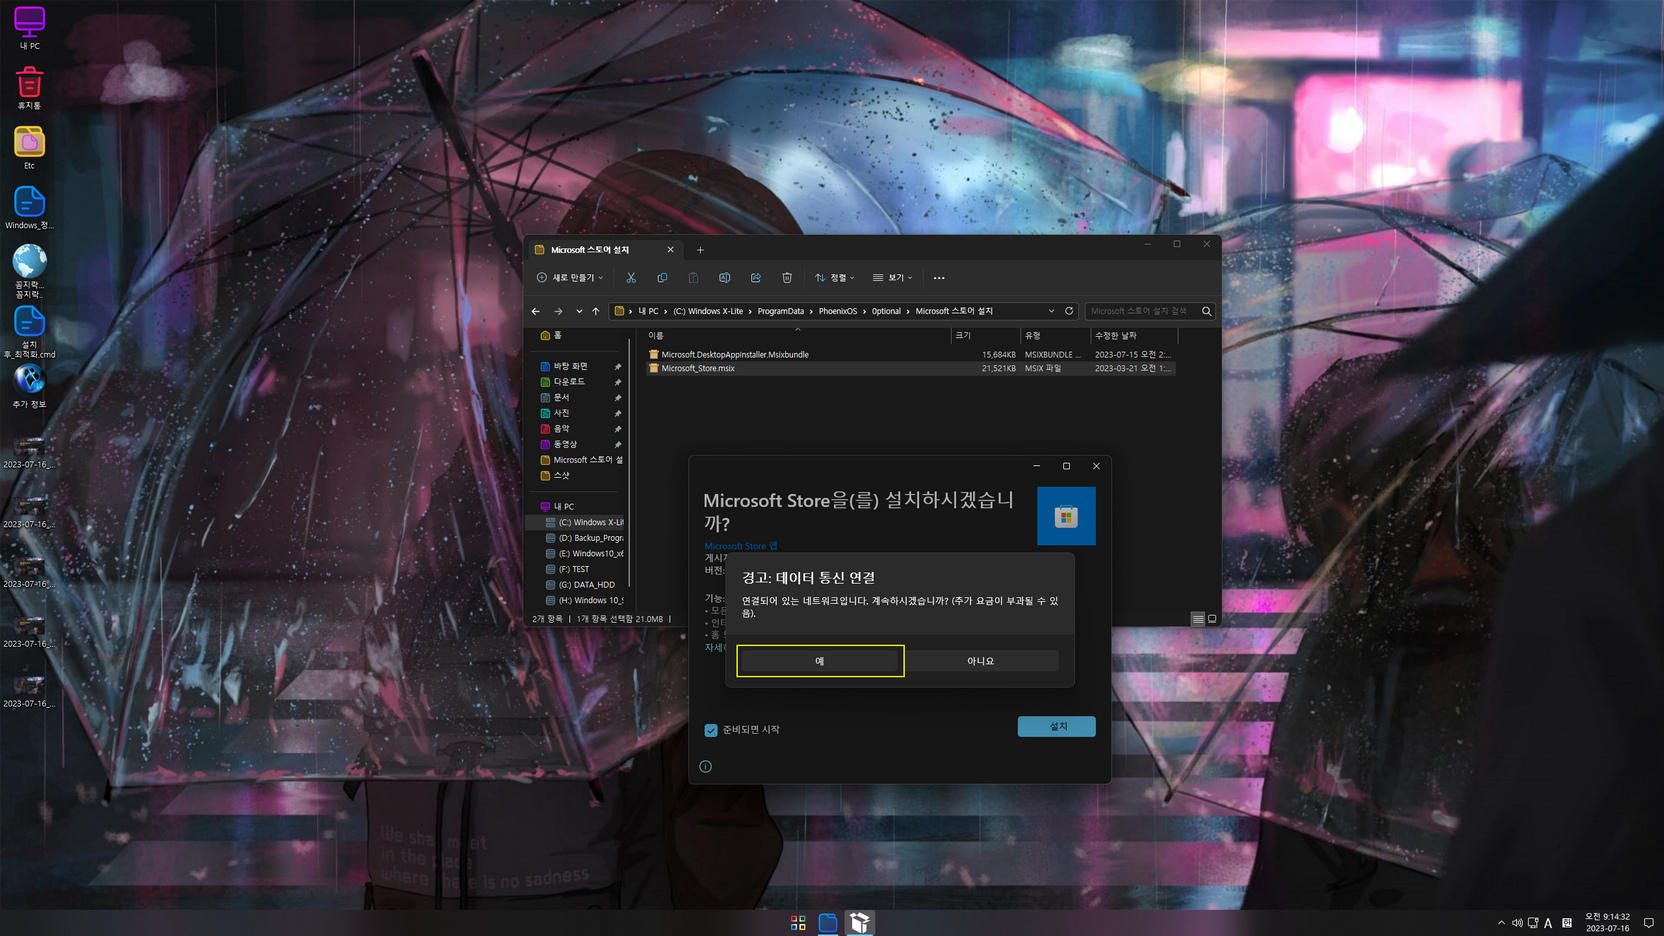Screen dimensions: 1664x936
Task: Click the Microsoft Store logo tile in installer
Action: coord(1066,516)
